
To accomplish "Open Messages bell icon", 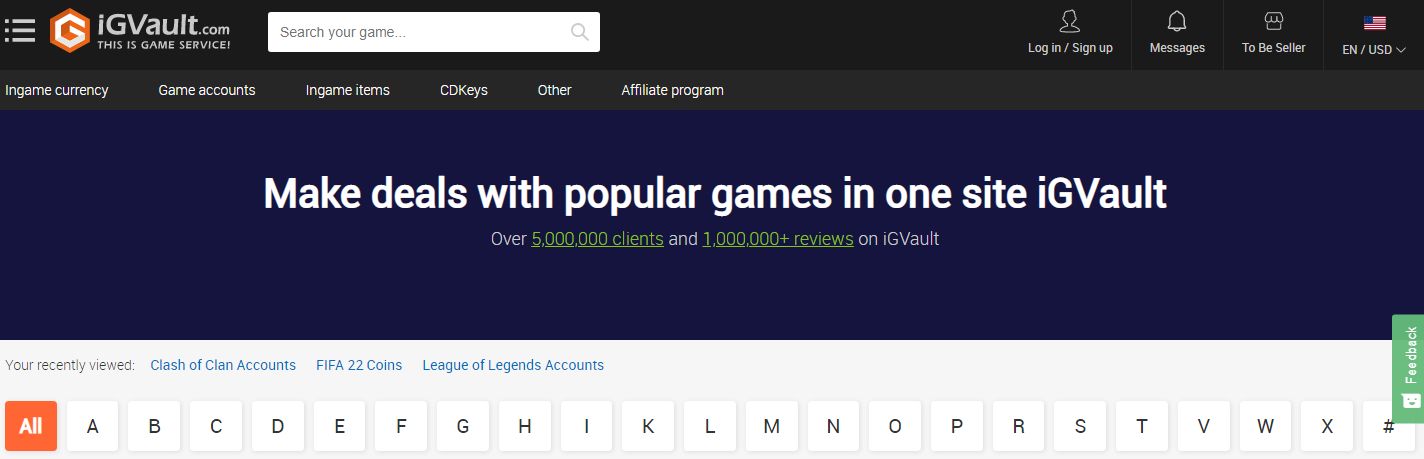I will (x=1177, y=21).
